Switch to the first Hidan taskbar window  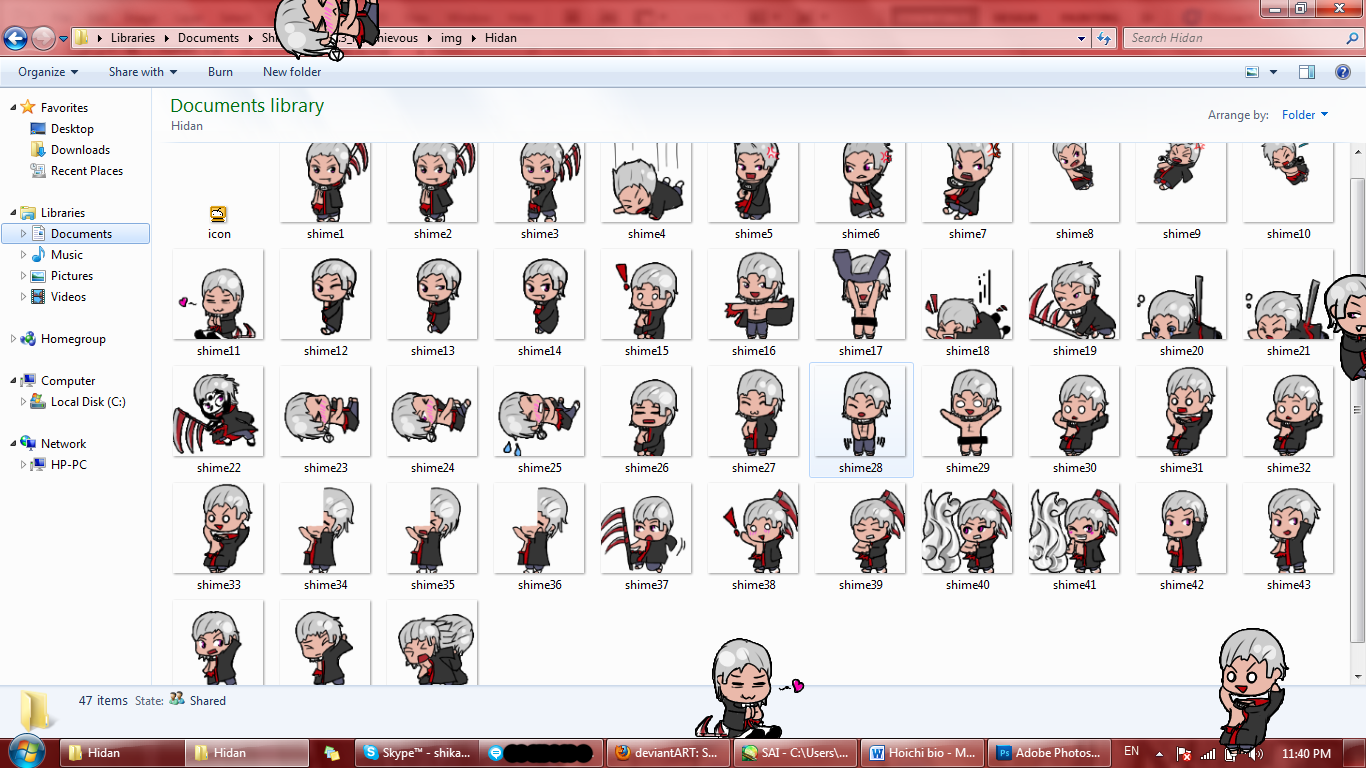[123, 753]
